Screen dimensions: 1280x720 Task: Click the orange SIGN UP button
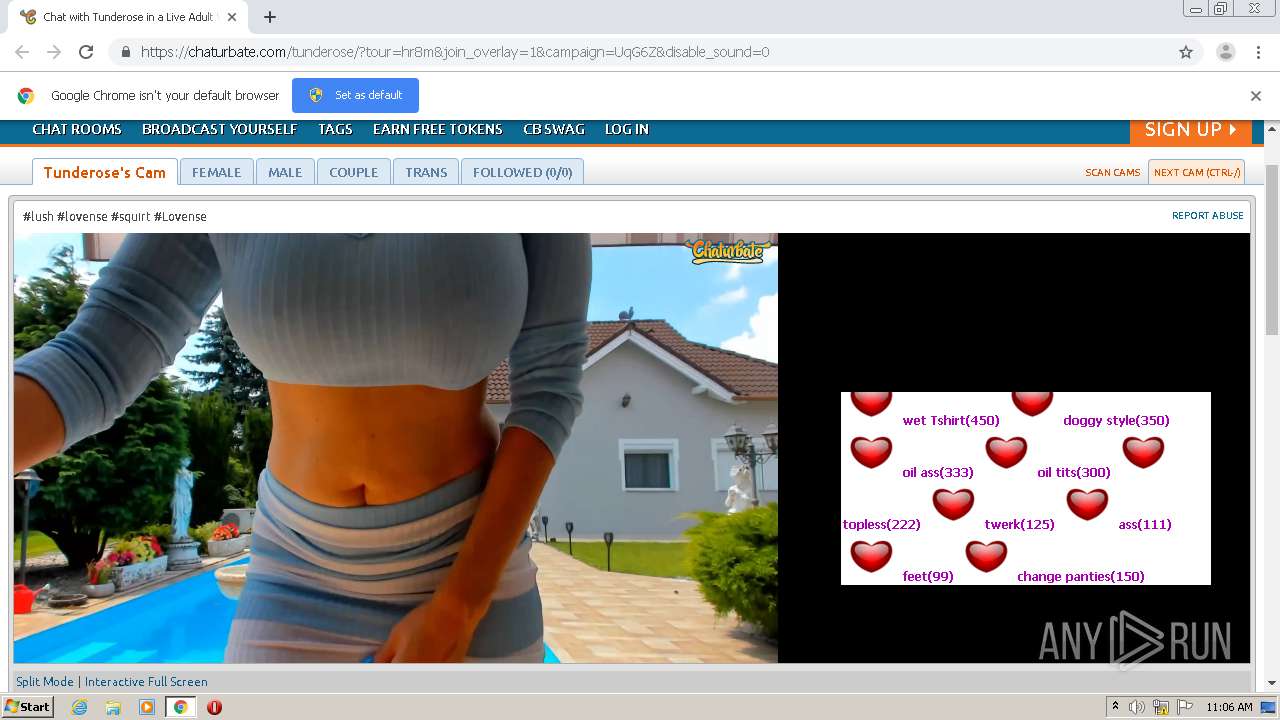pyautogui.click(x=1191, y=130)
